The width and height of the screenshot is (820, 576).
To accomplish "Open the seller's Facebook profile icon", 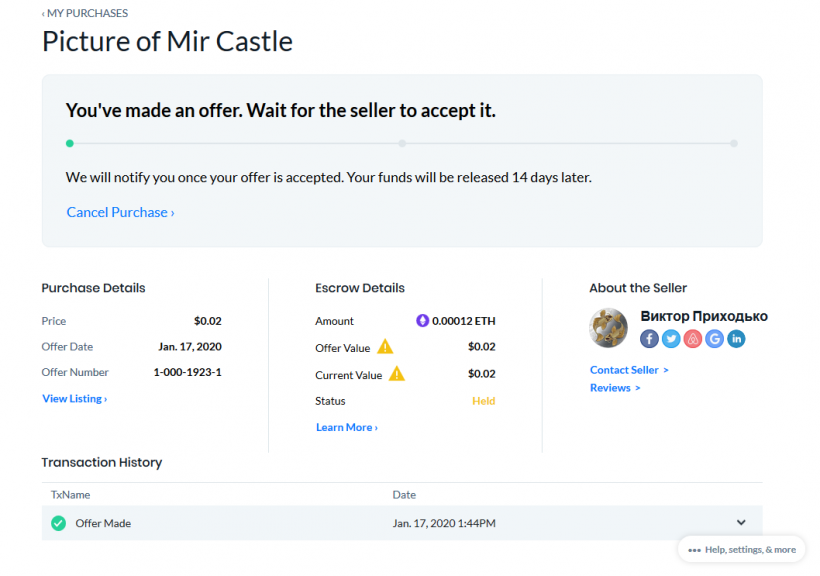I will (649, 339).
